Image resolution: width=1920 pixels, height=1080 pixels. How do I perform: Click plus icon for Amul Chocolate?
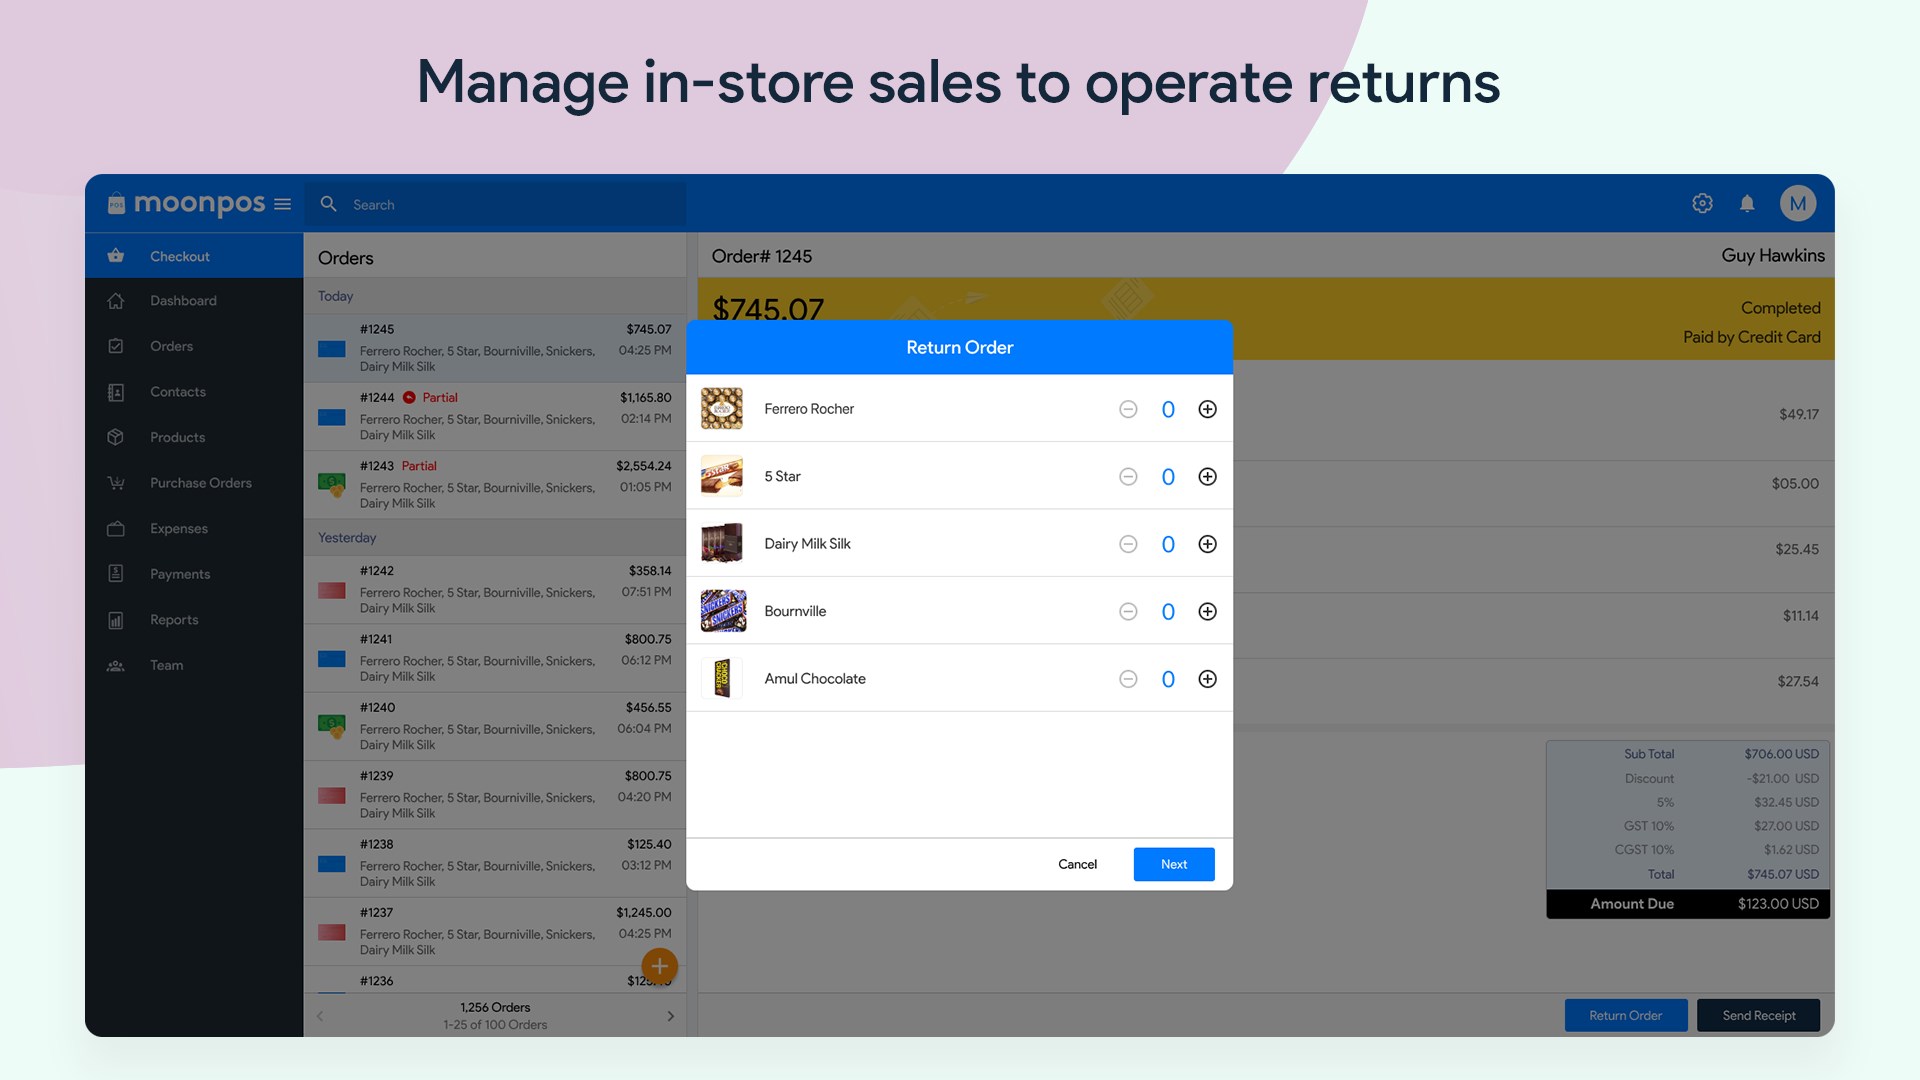[x=1207, y=679]
